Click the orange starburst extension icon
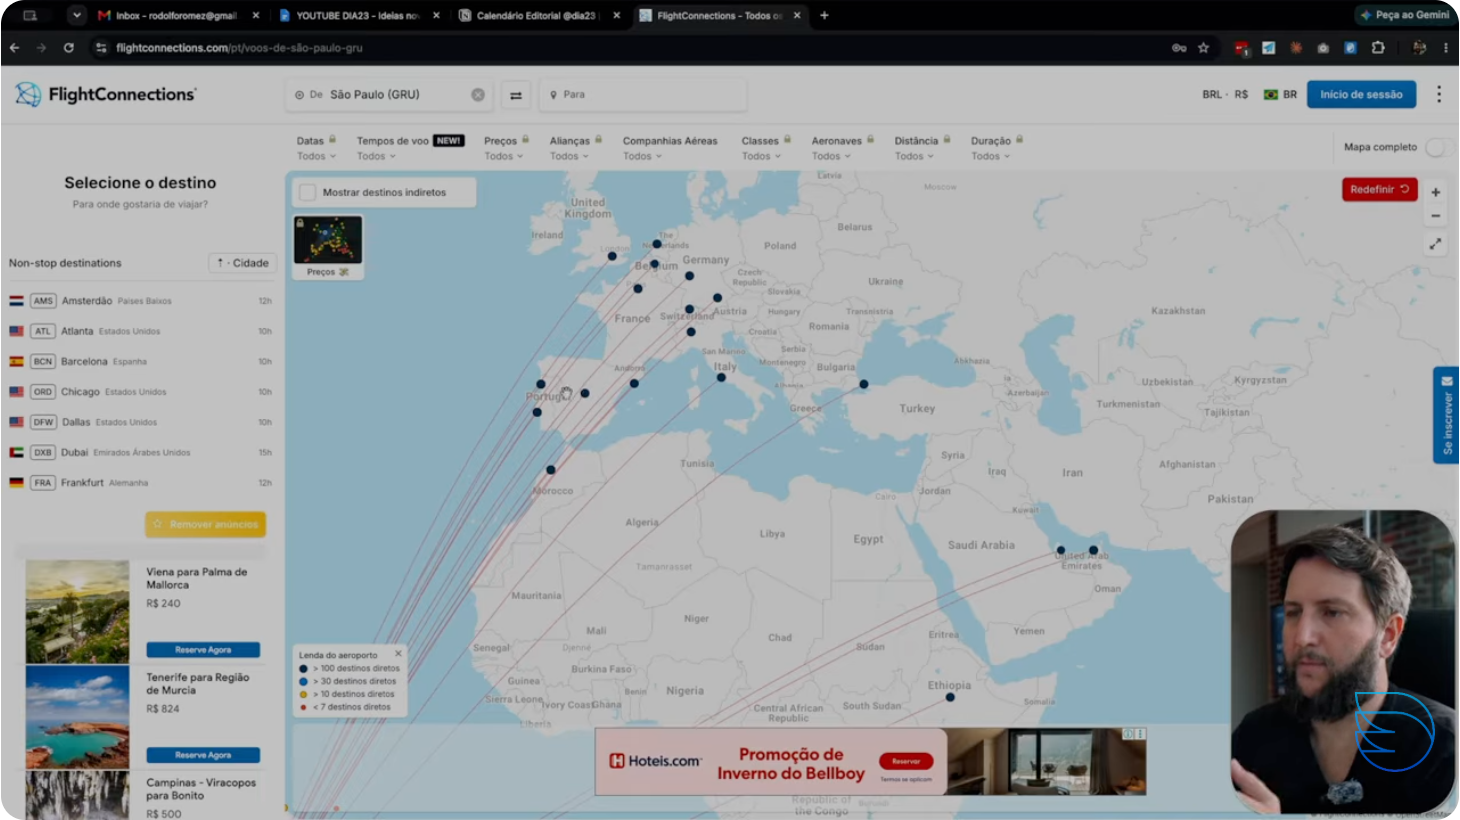The width and height of the screenshot is (1460, 820). point(1296,47)
